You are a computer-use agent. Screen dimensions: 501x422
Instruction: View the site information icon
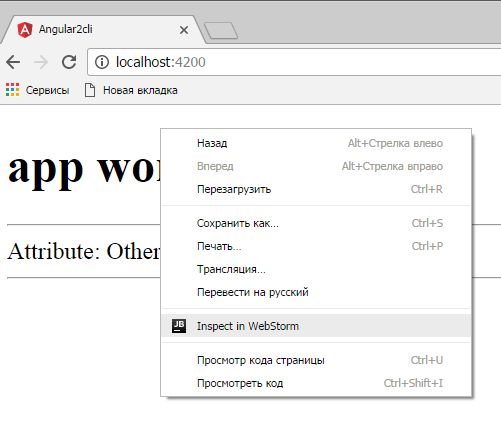coord(102,62)
